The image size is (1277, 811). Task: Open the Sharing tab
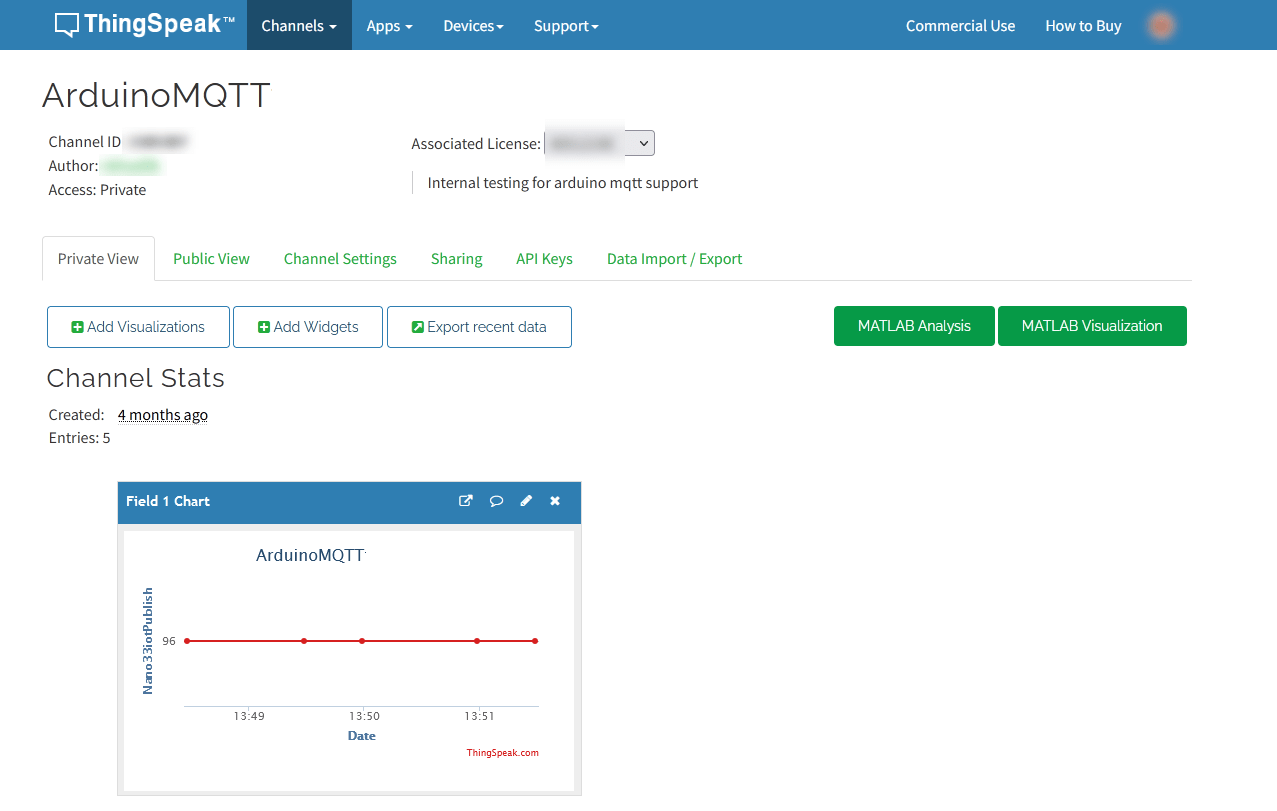(x=456, y=258)
